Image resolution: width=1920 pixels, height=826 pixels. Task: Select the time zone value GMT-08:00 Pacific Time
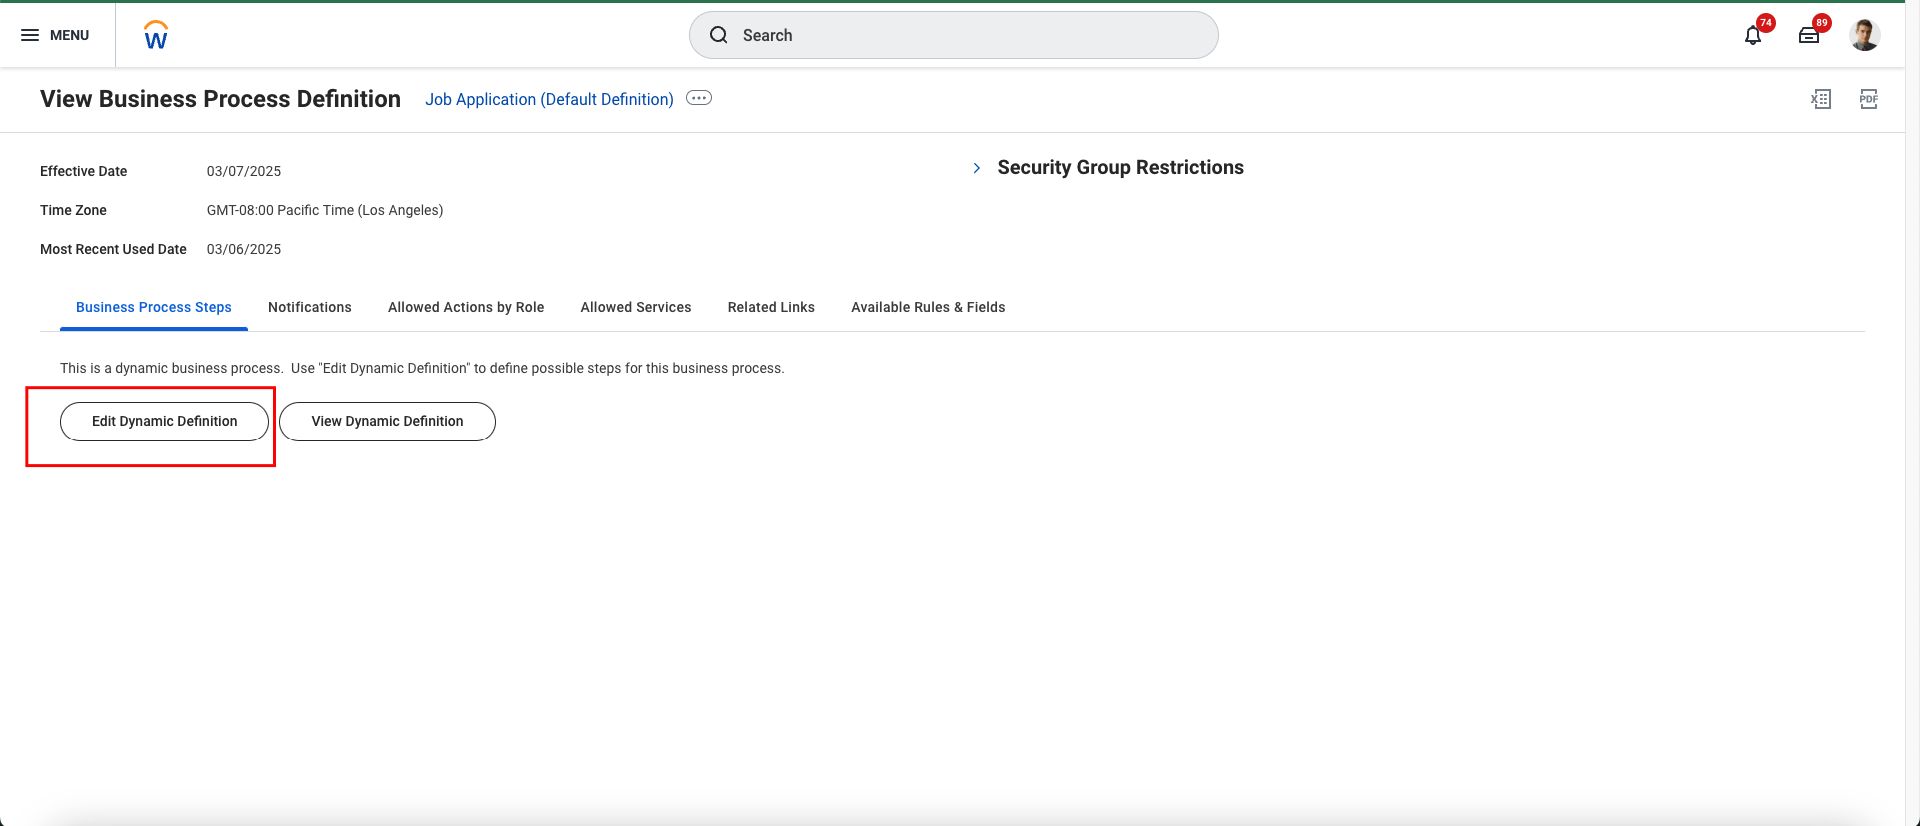pos(325,210)
